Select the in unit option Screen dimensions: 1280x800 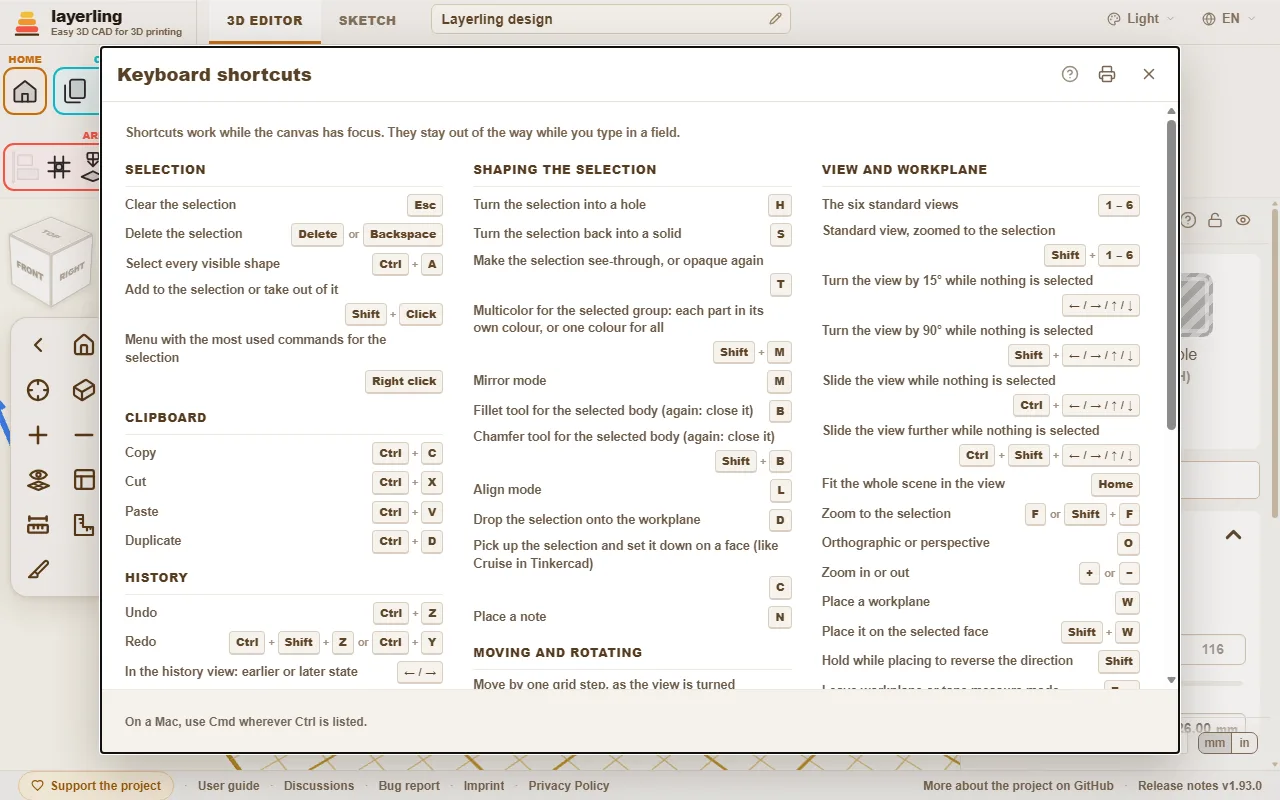tap(1244, 743)
